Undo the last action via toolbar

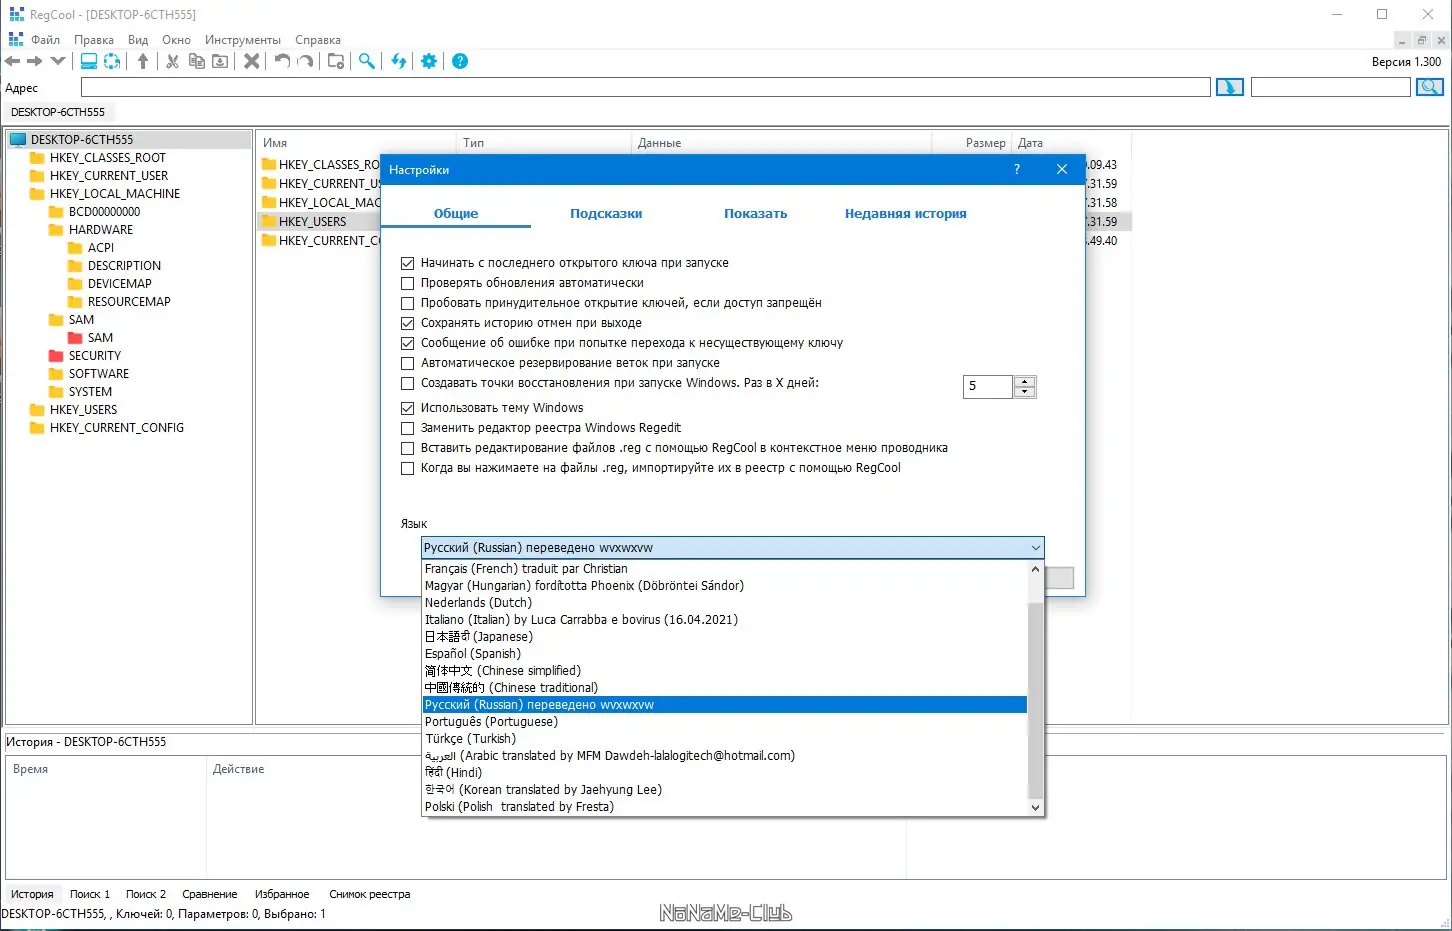point(283,61)
